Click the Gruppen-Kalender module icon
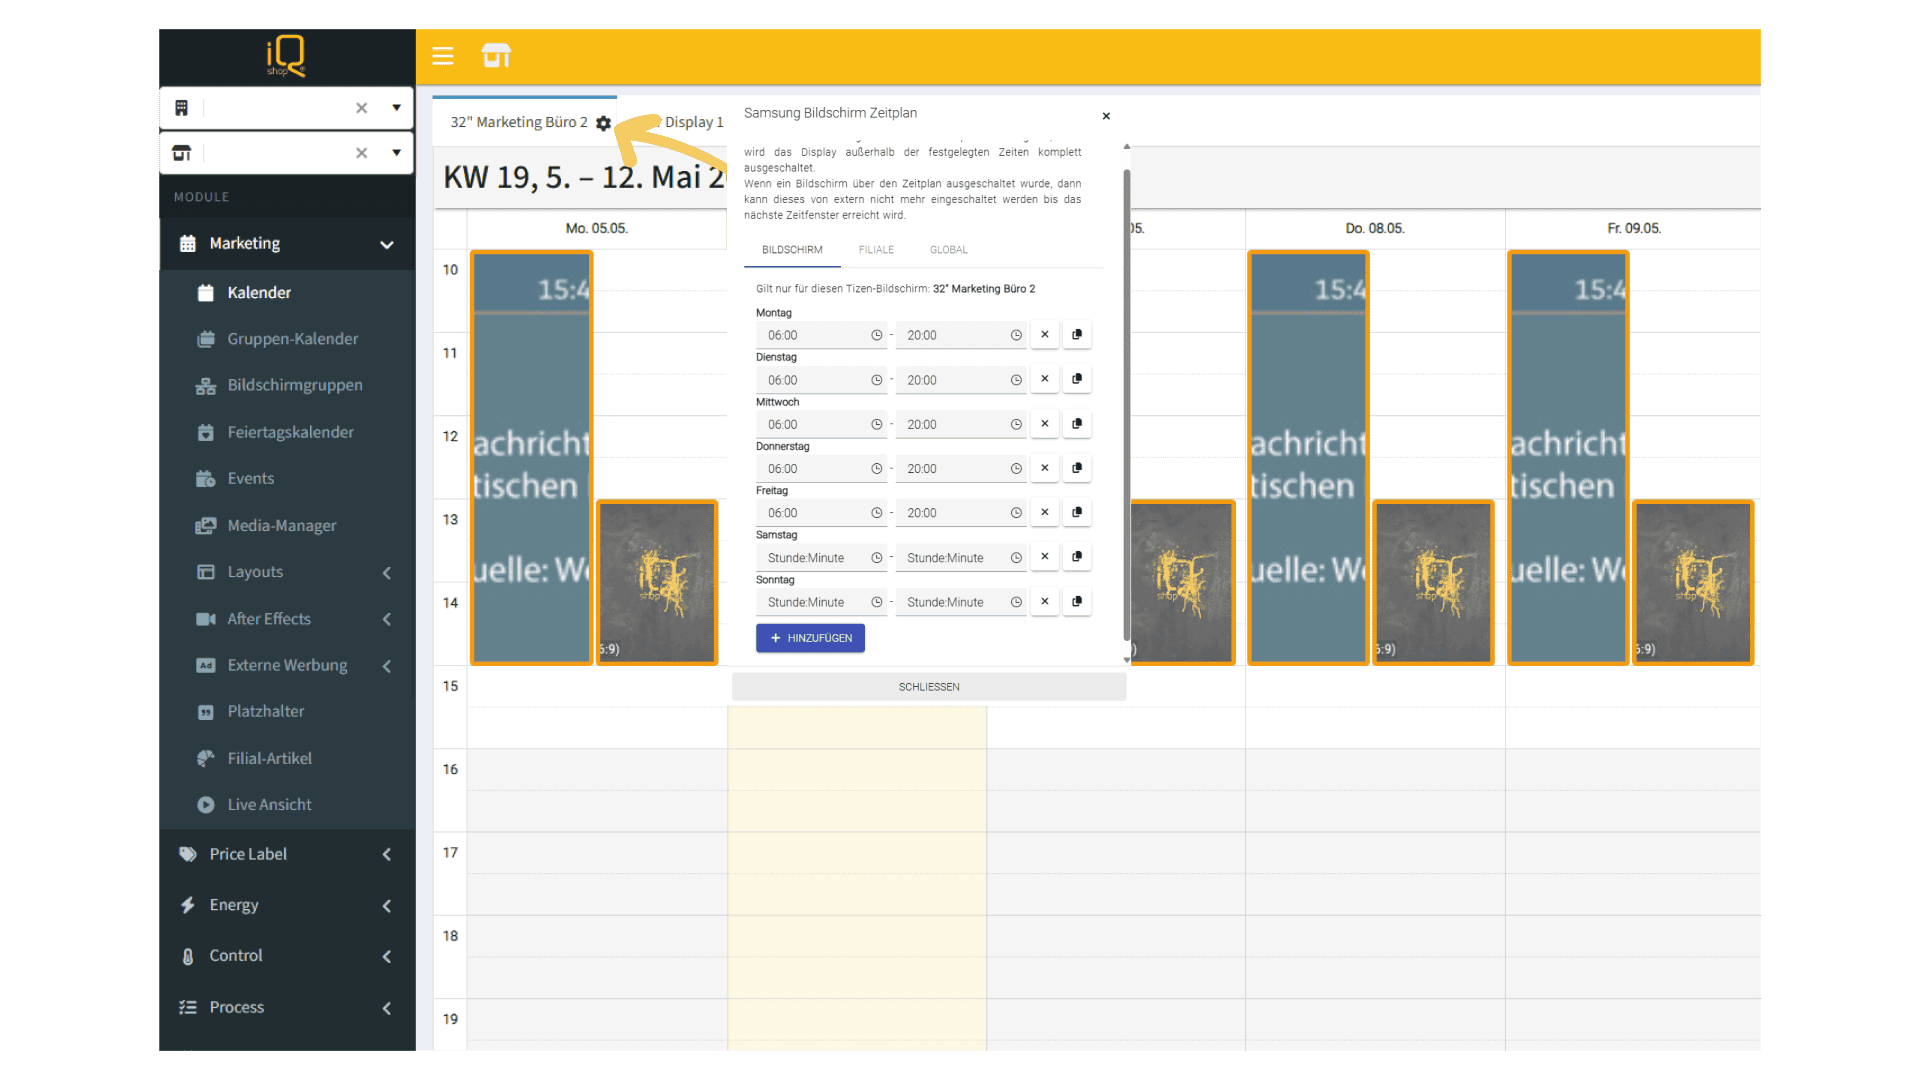Image resolution: width=1920 pixels, height=1080 pixels. 204,339
